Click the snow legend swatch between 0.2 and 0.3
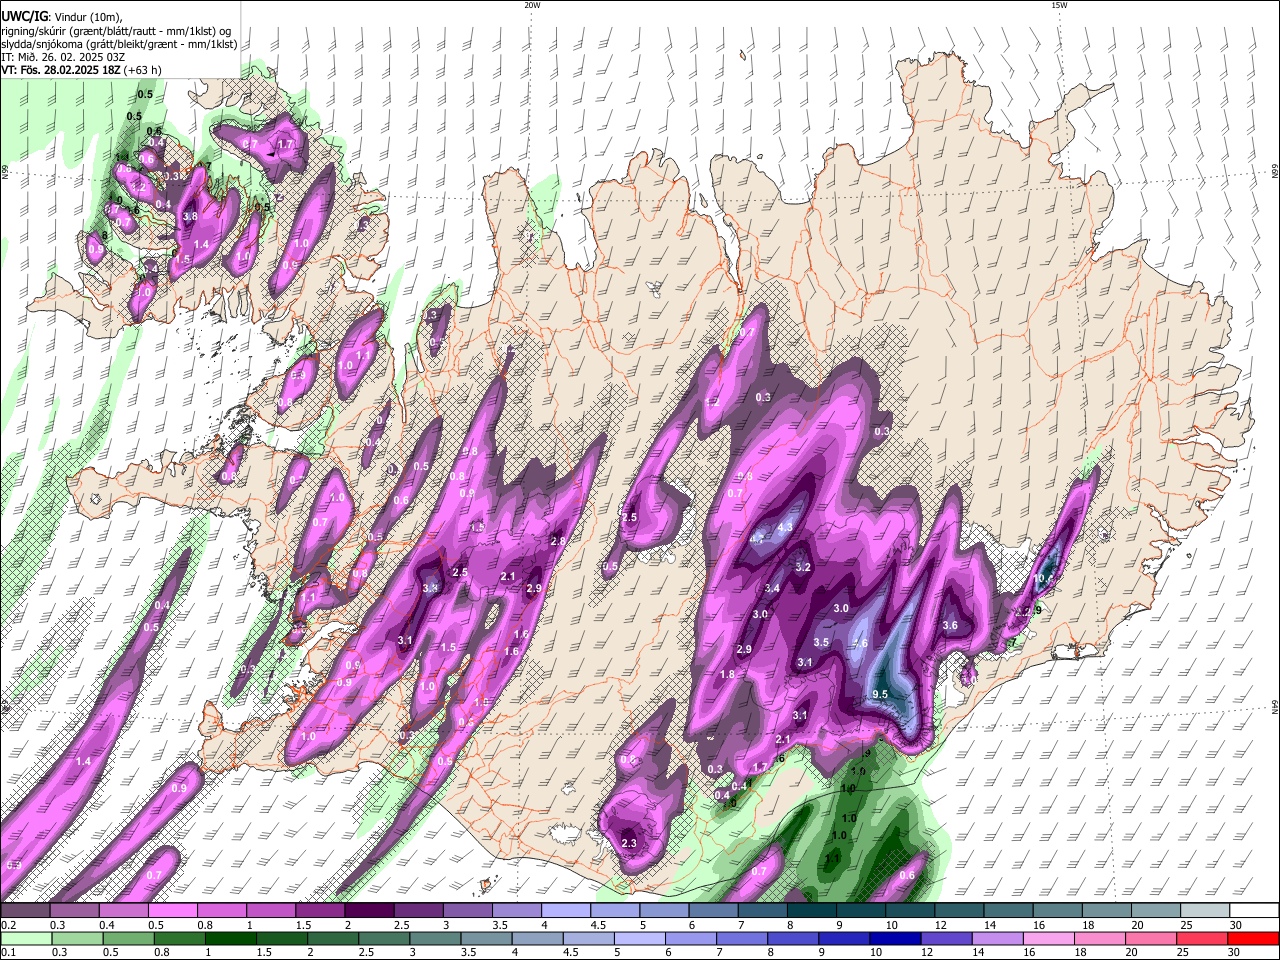 click(x=25, y=911)
